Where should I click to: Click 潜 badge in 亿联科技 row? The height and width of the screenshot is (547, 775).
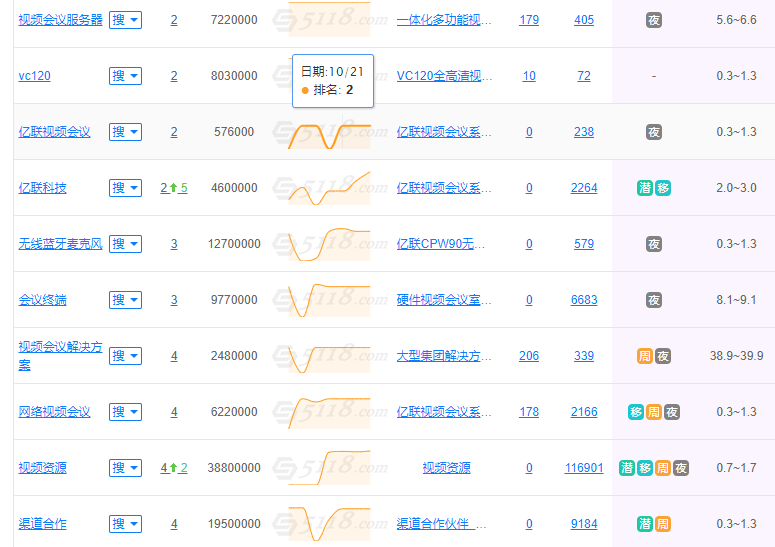coord(645,188)
